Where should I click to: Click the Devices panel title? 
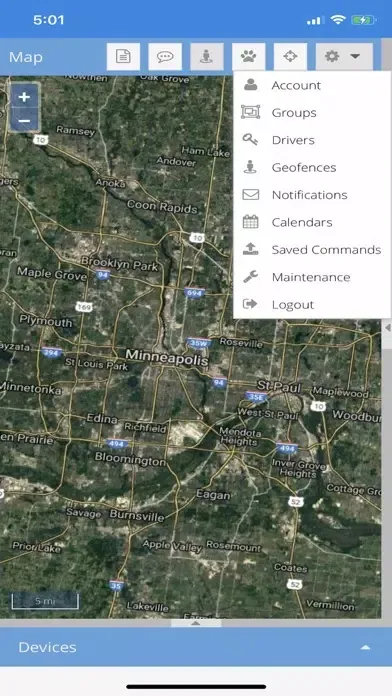tap(47, 647)
